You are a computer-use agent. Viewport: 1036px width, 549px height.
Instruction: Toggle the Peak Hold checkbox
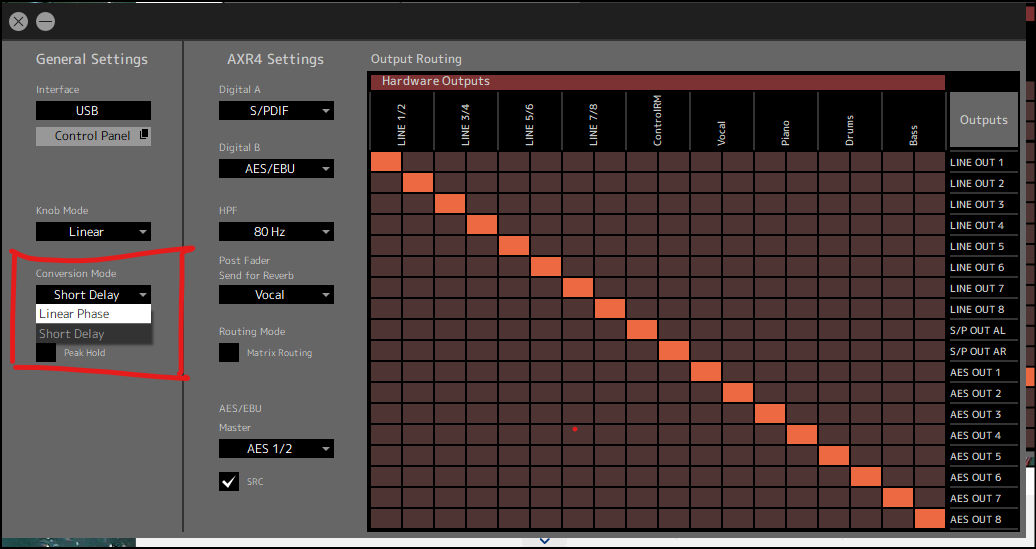pyautogui.click(x=46, y=353)
